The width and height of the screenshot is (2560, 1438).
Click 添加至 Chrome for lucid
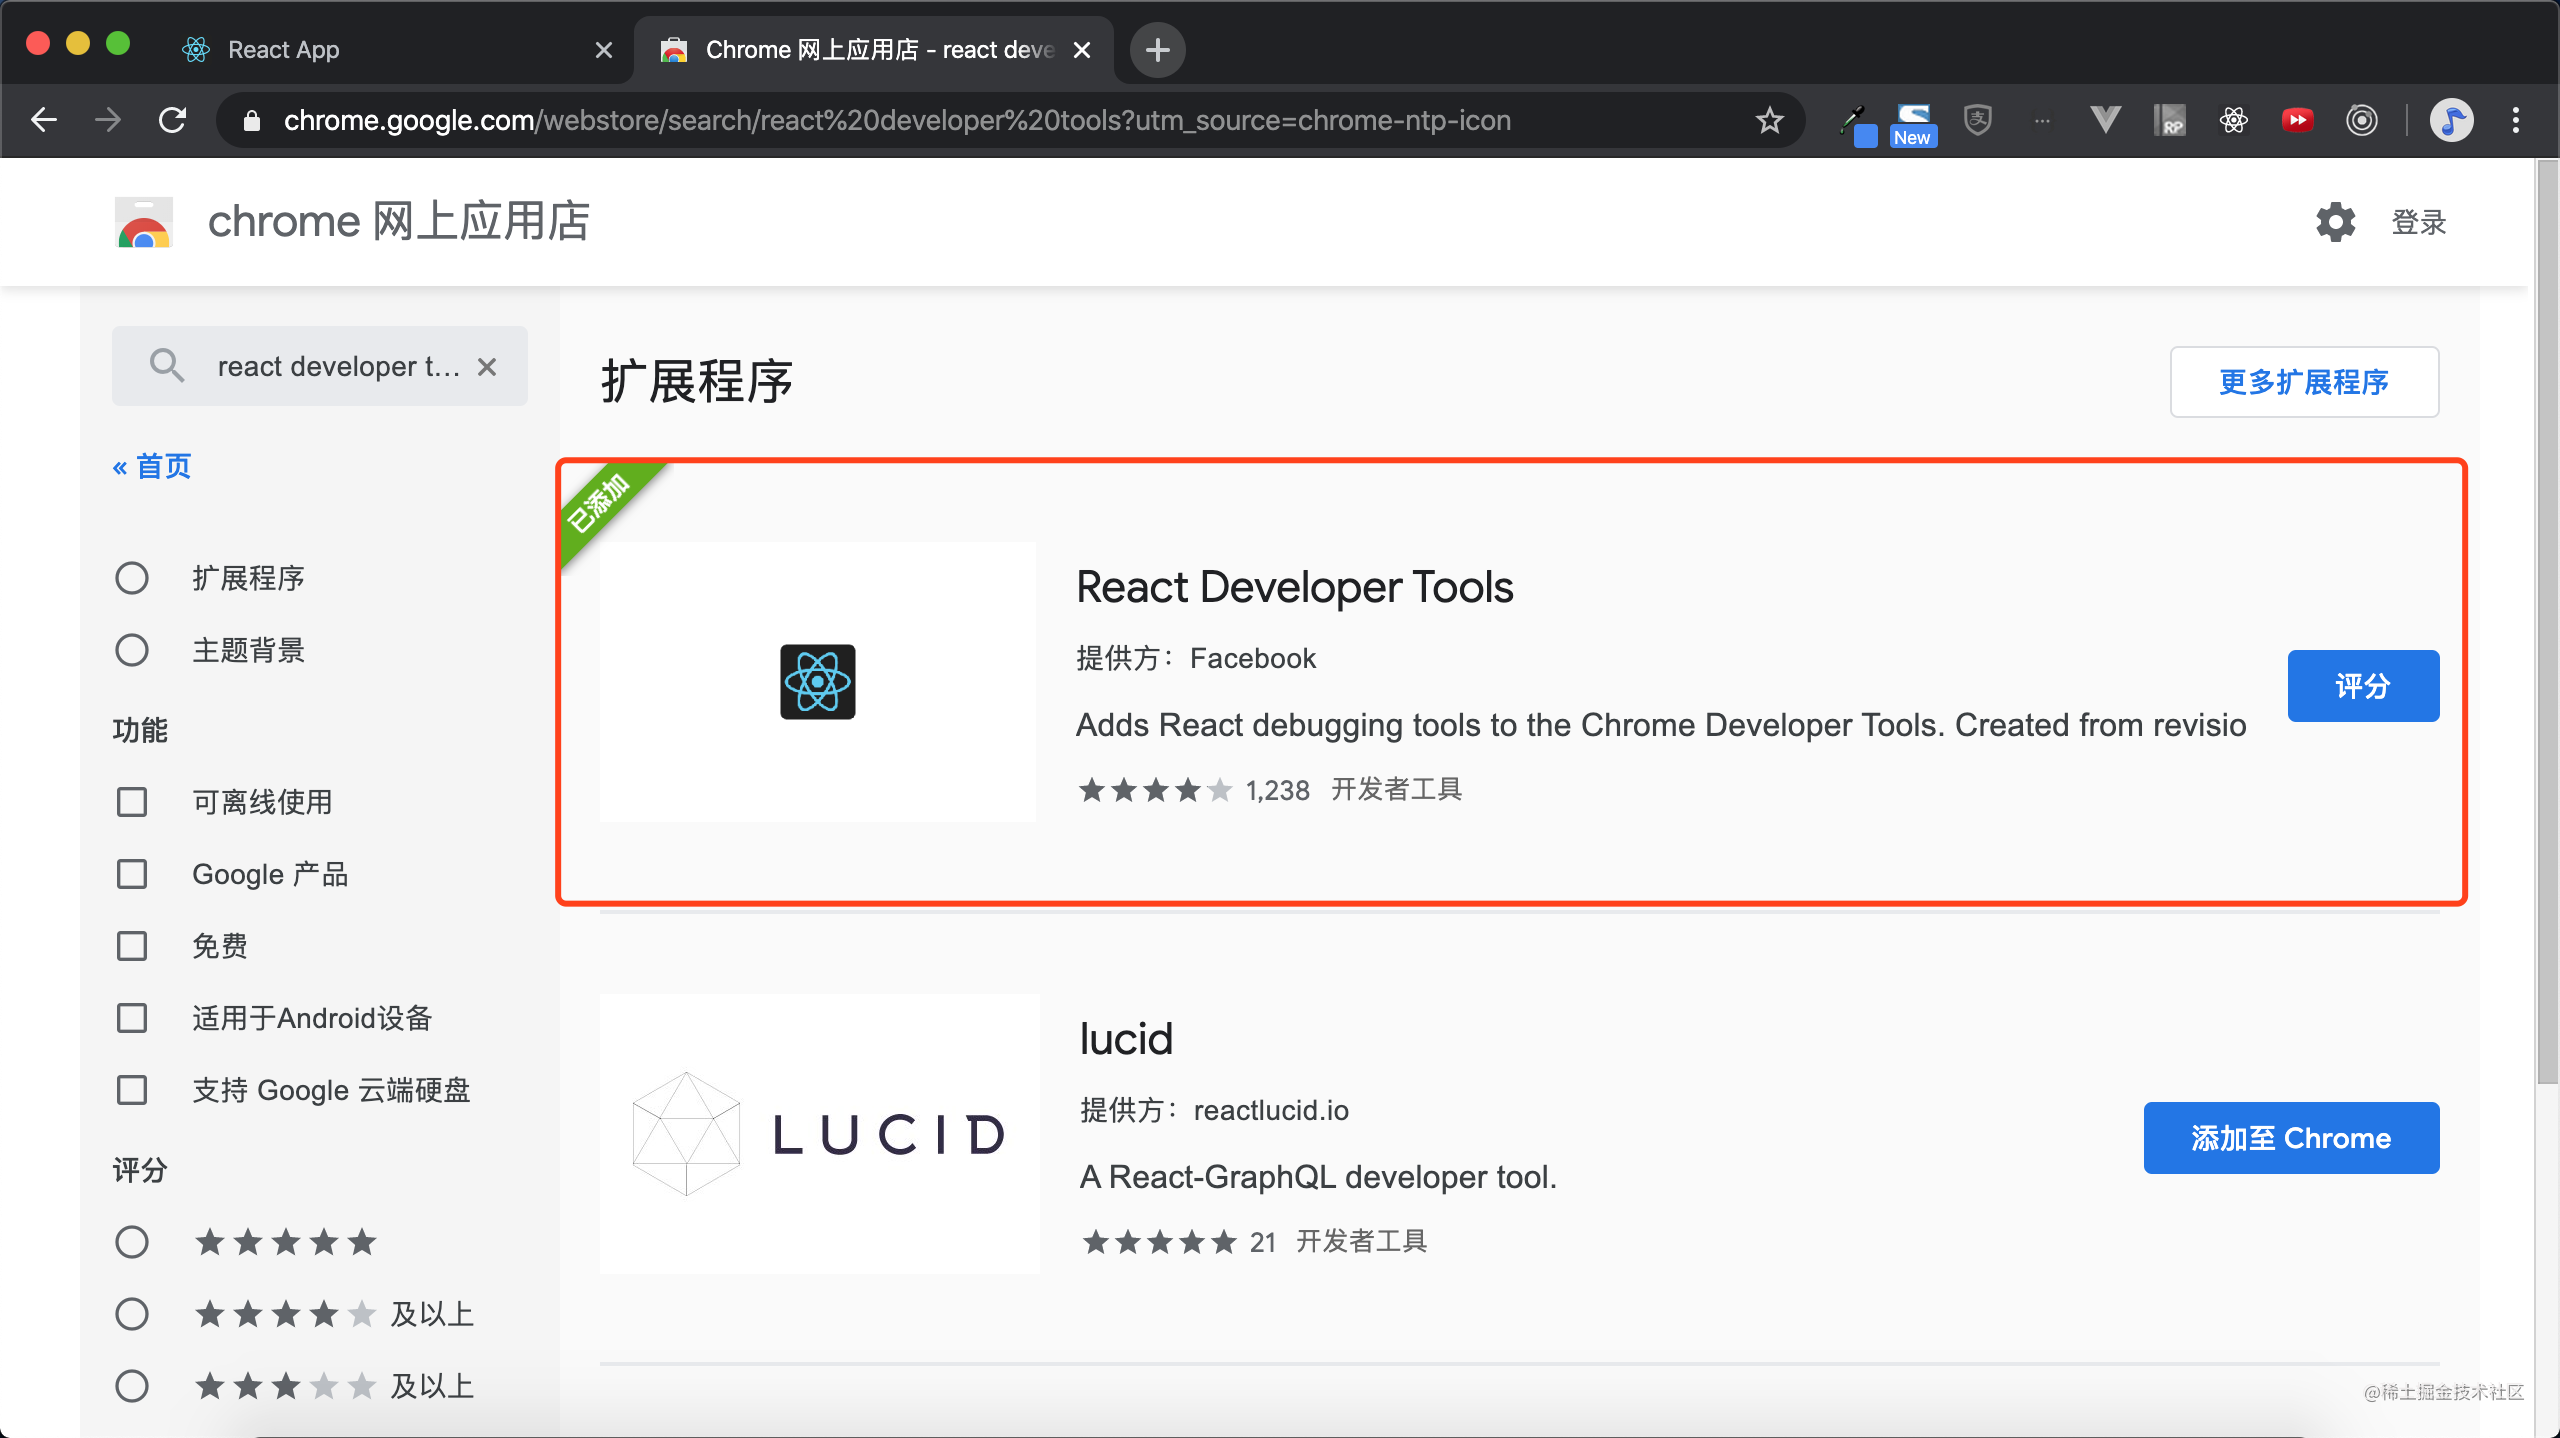[2291, 1138]
